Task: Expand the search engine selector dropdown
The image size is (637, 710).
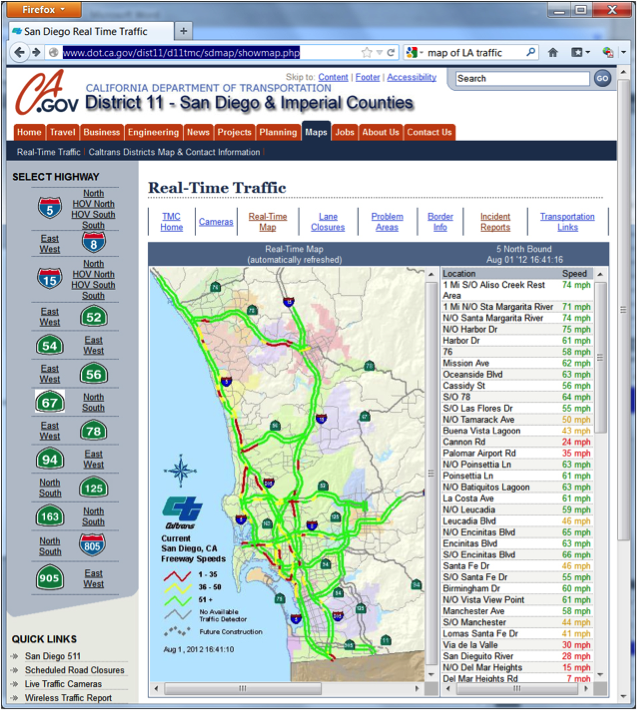Action: [x=415, y=53]
